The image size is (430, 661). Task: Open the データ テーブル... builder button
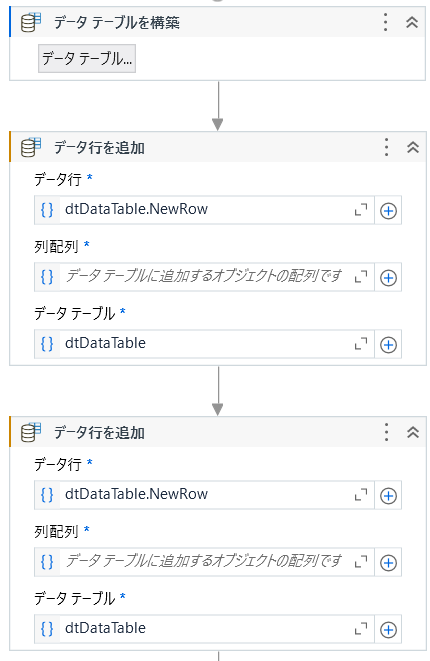(87, 59)
